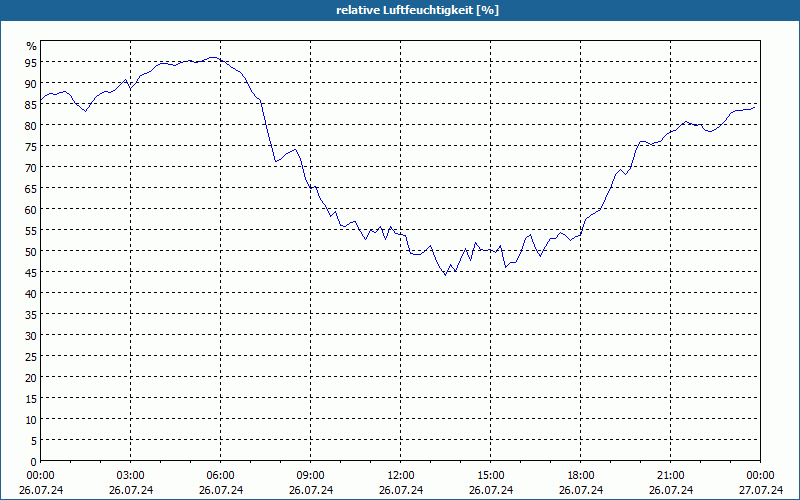Image resolution: width=800 pixels, height=500 pixels.
Task: Click the y-axis value 75
Action: [31, 146]
